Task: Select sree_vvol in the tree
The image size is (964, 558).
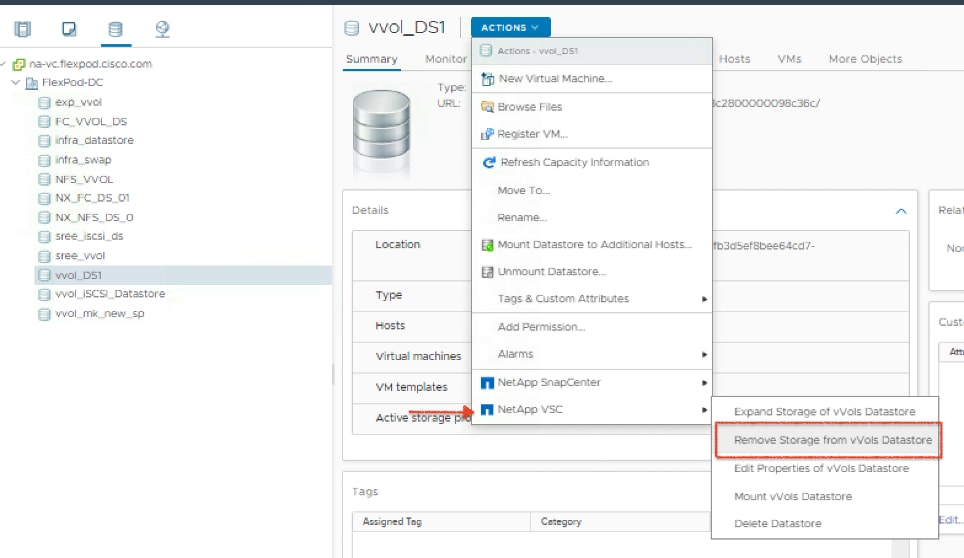Action: pos(80,256)
